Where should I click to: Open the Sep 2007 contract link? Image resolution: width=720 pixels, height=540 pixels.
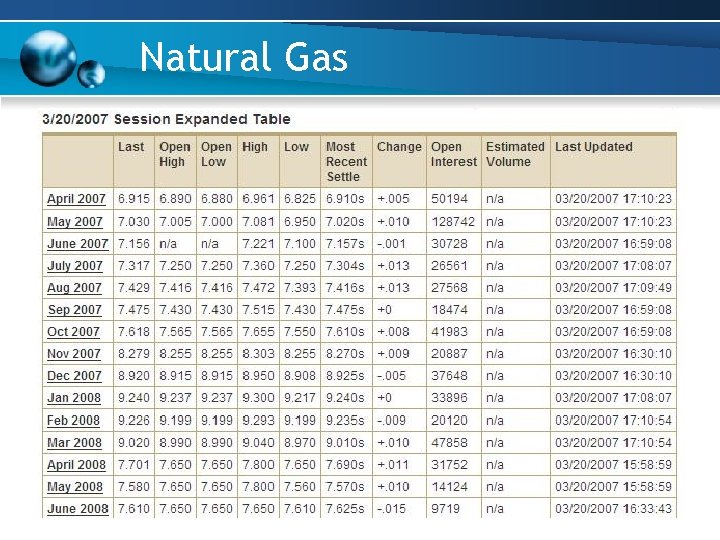click(x=74, y=309)
